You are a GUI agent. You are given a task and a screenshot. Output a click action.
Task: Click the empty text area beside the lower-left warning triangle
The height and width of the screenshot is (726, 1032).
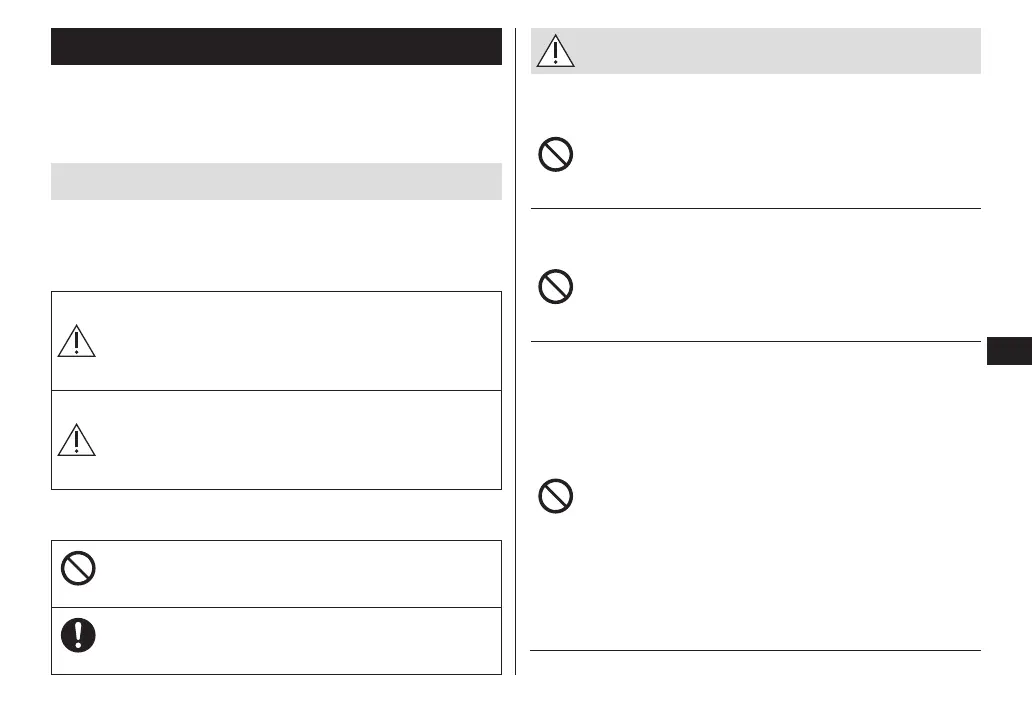[300, 440]
